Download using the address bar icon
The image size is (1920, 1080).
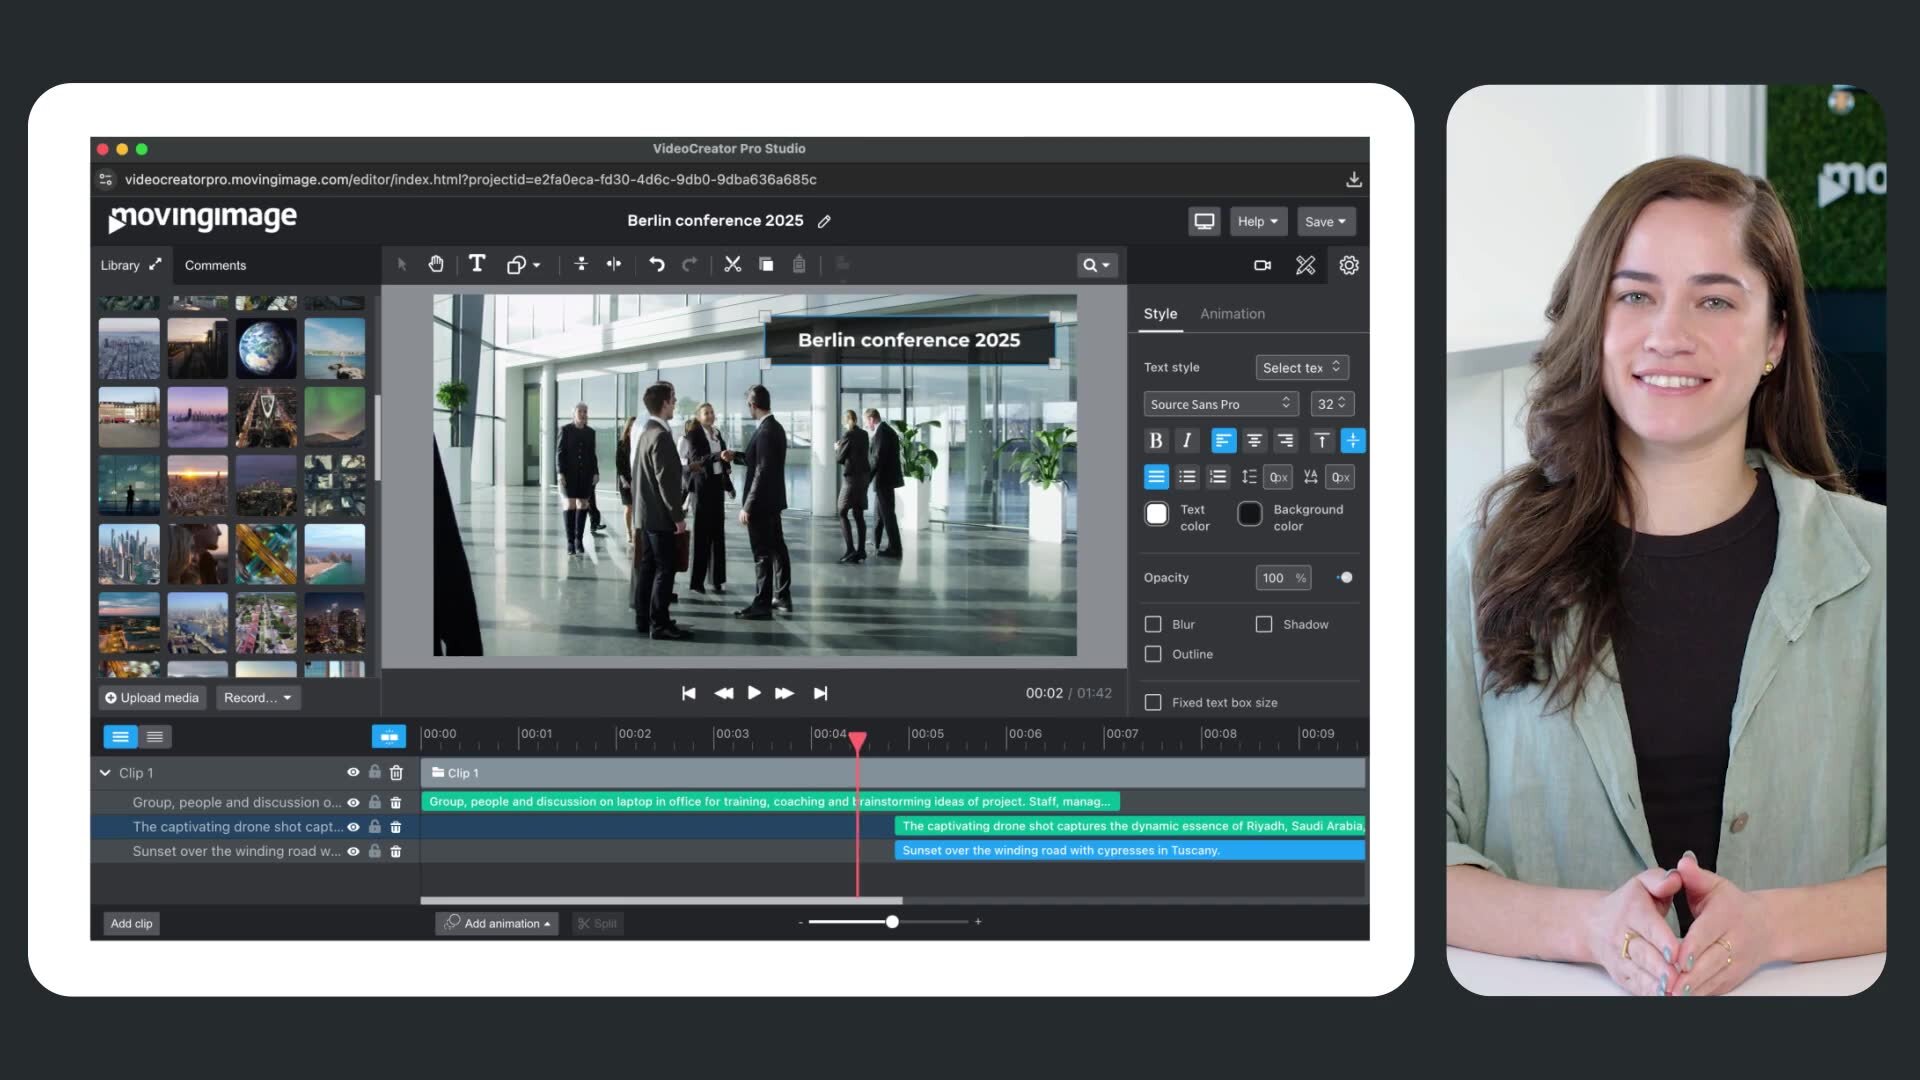point(1354,179)
